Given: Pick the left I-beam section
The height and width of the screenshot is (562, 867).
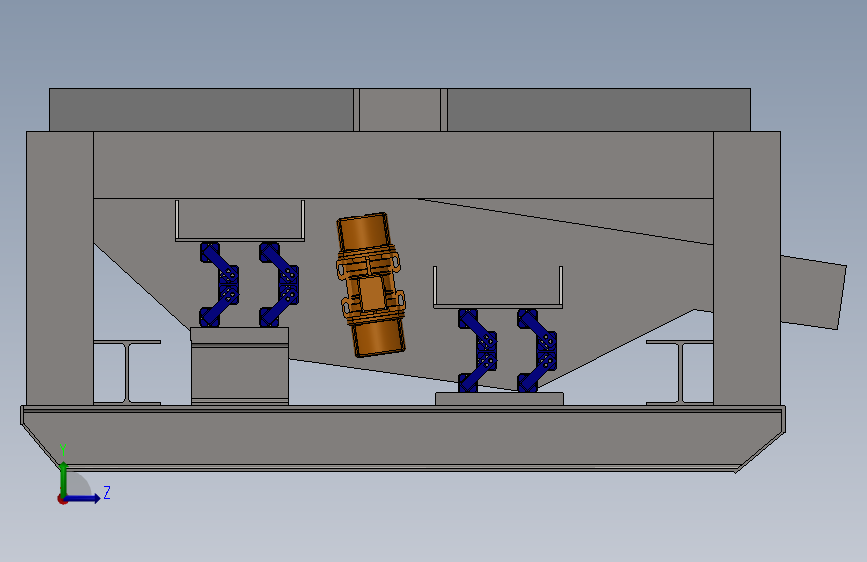Looking at the screenshot, I should pyautogui.click(x=128, y=372).
